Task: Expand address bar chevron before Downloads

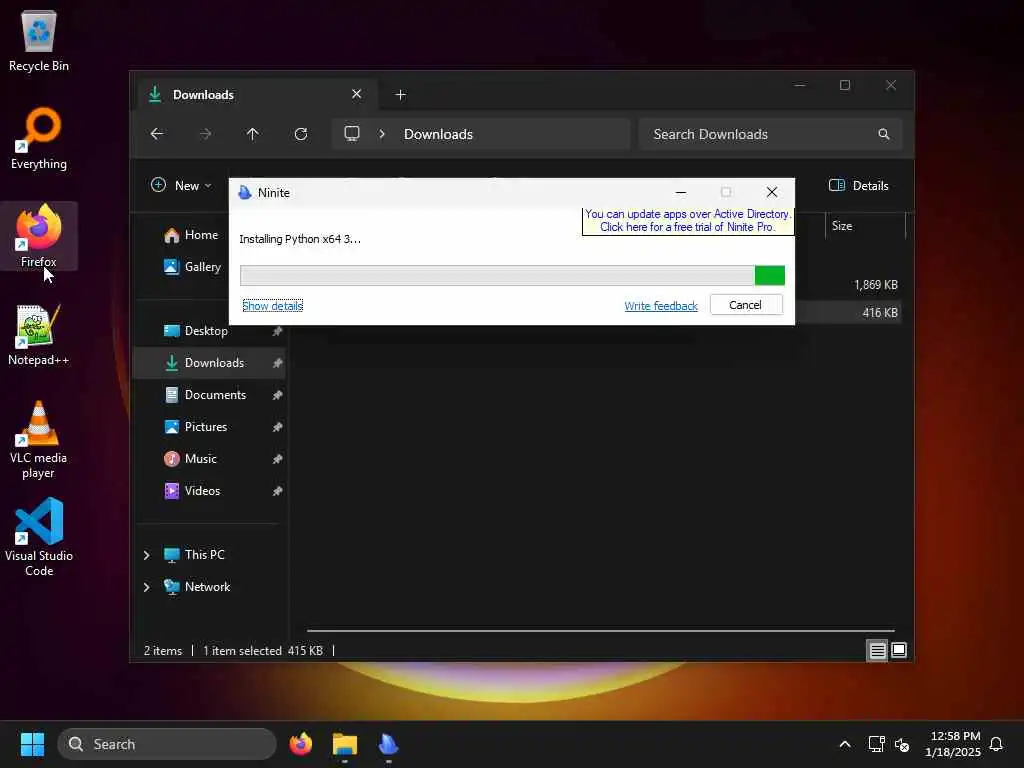Action: click(382, 134)
